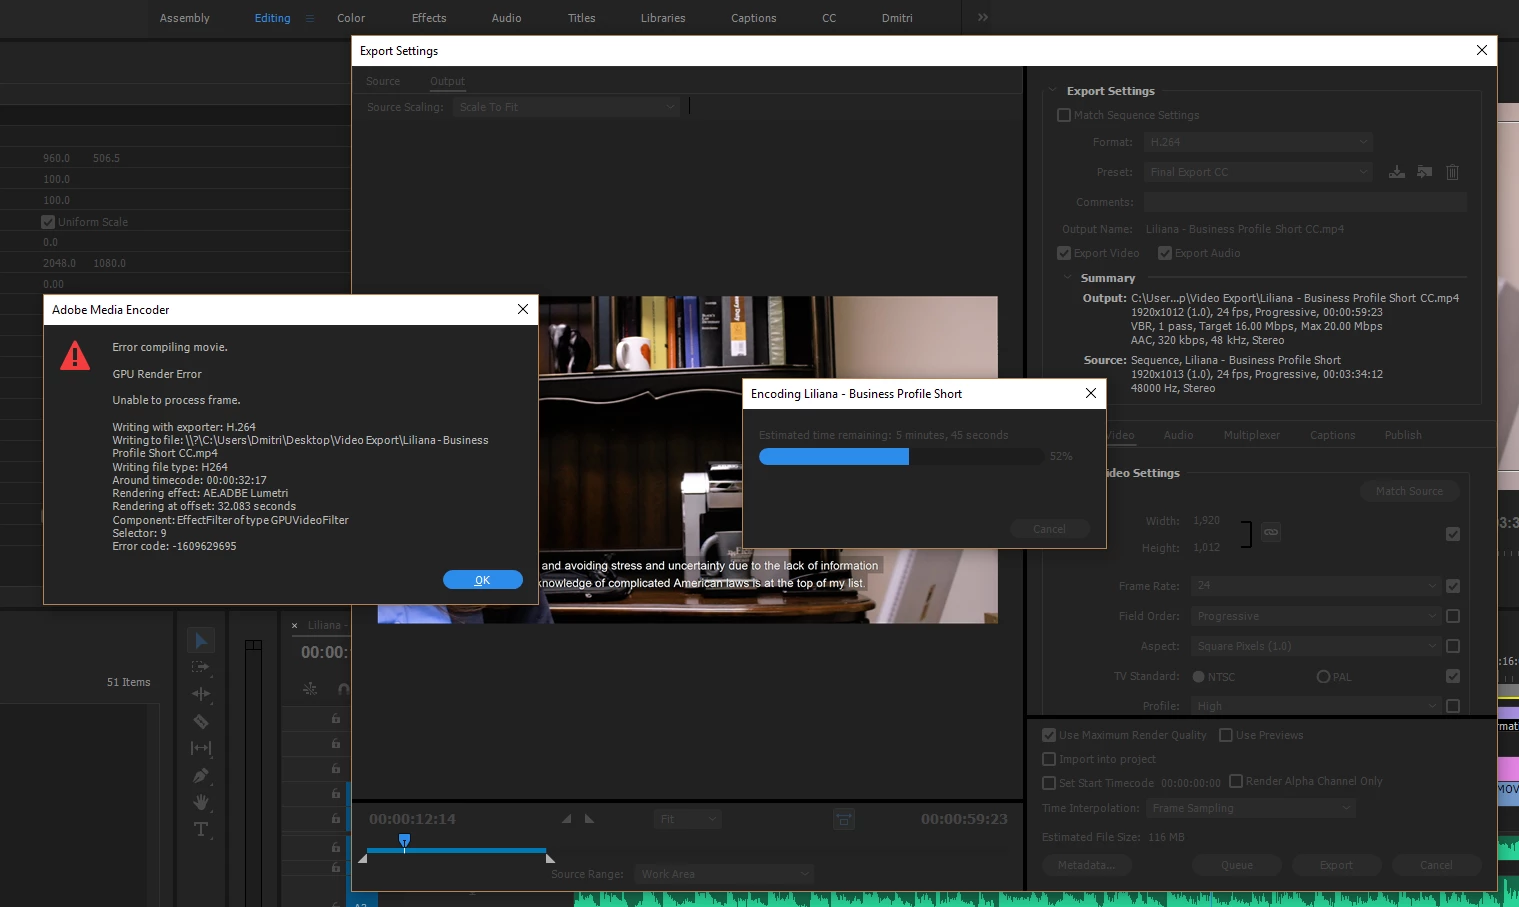Switch to the Audio workspace
The width and height of the screenshot is (1519, 907).
pyautogui.click(x=506, y=18)
